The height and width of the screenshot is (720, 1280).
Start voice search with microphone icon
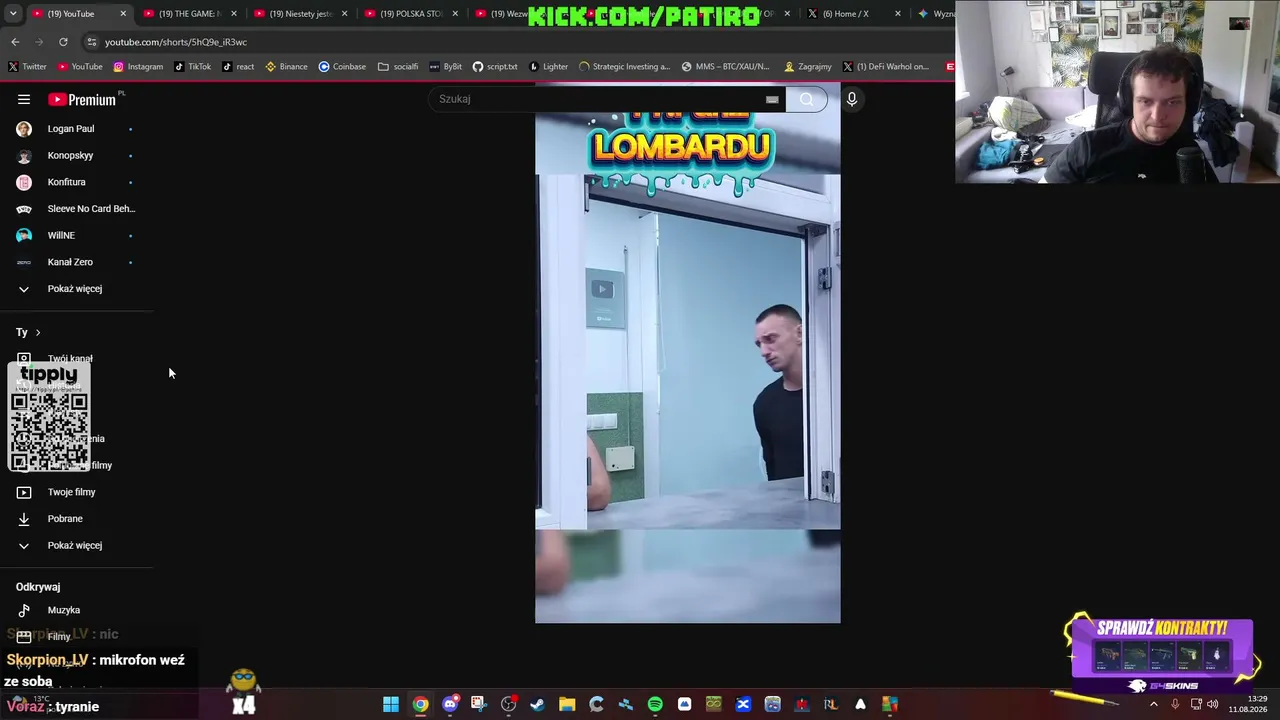point(852,99)
